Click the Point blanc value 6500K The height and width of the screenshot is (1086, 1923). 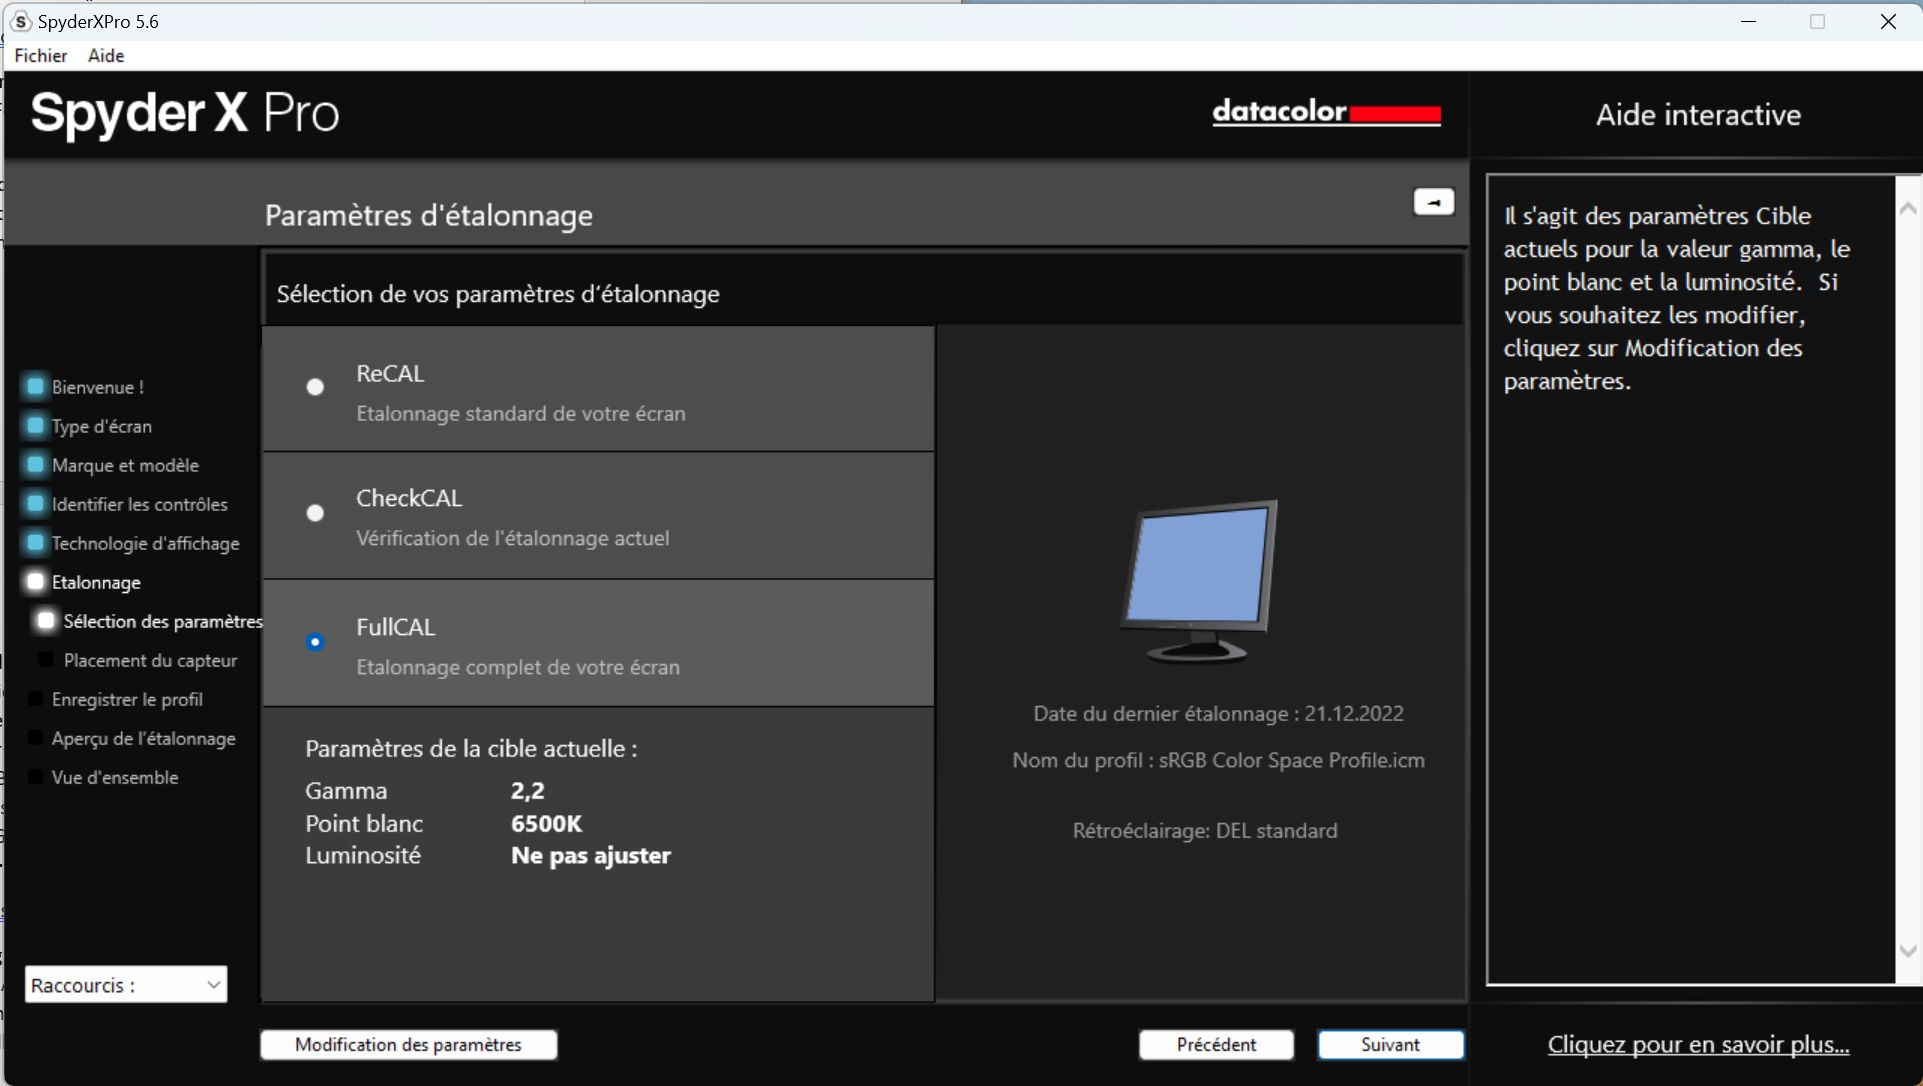point(546,824)
